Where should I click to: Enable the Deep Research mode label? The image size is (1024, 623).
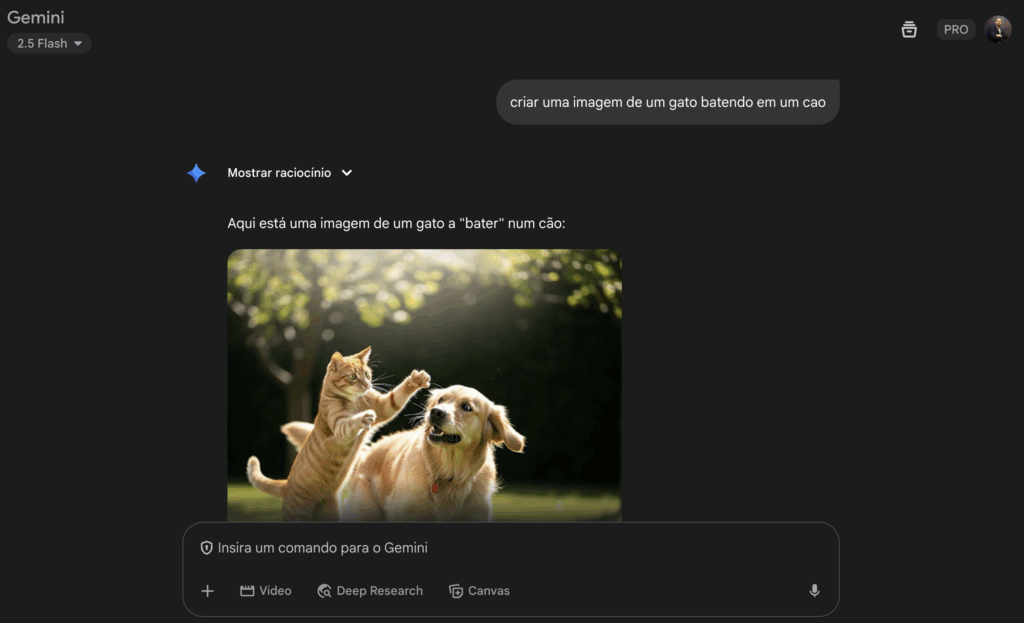coord(379,591)
